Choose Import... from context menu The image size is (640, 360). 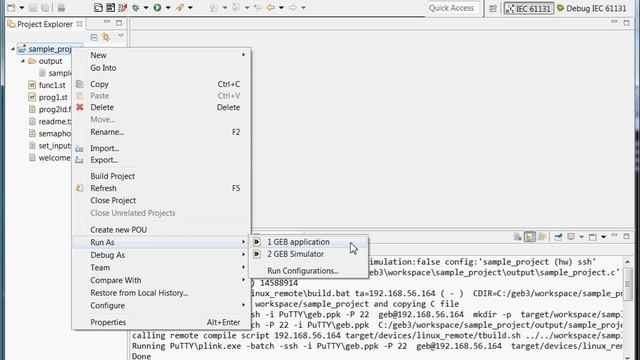coord(162,148)
